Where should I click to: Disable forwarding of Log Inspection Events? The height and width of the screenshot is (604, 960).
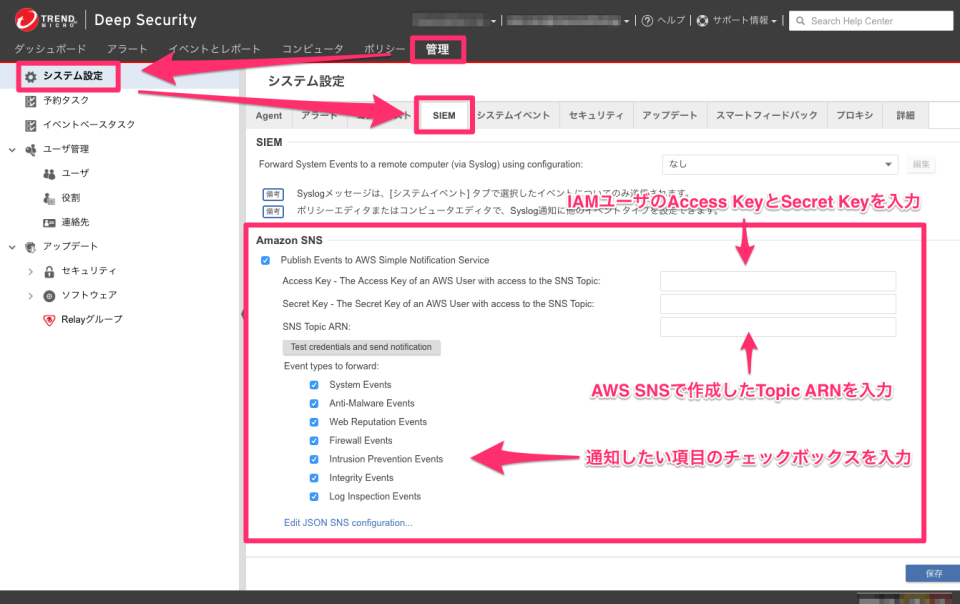[x=313, y=496]
